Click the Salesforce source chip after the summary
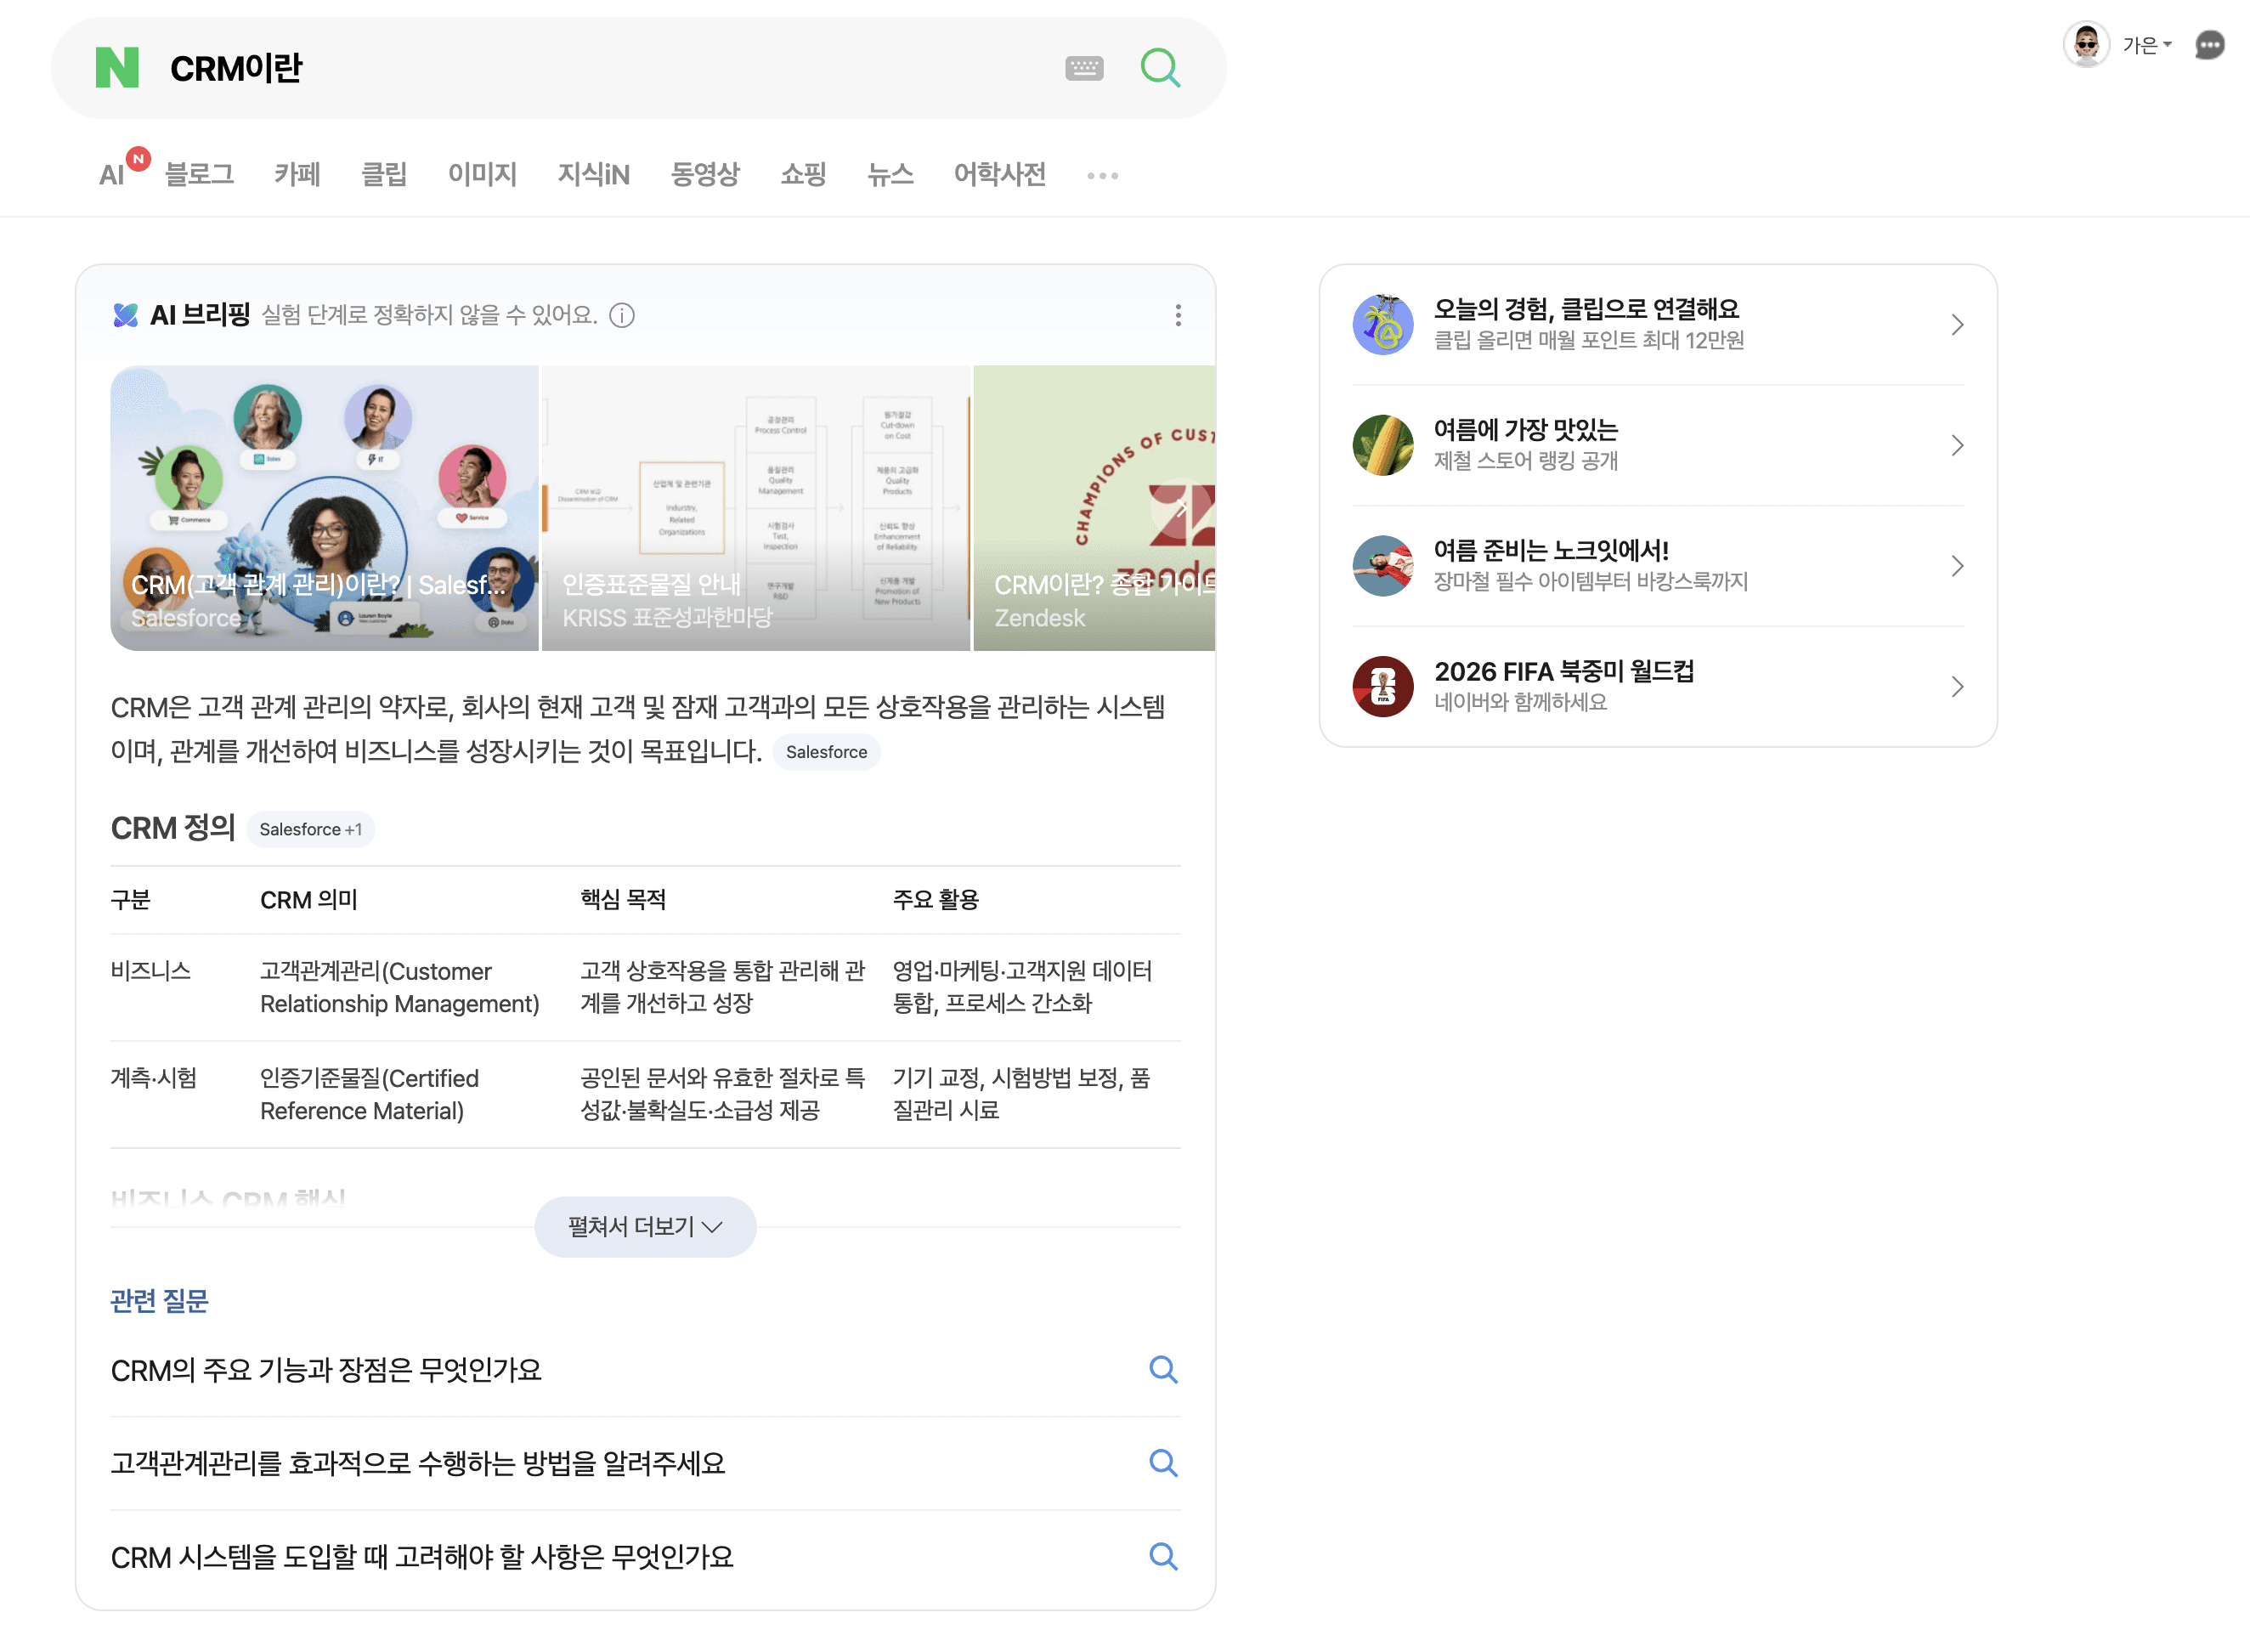This screenshot has width=2250, height=1652. 826,752
